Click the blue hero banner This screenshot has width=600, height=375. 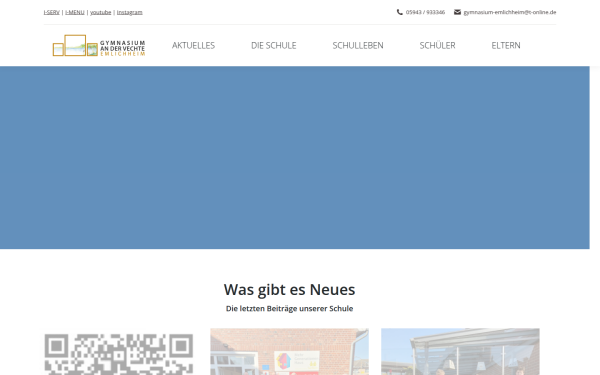tap(295, 158)
